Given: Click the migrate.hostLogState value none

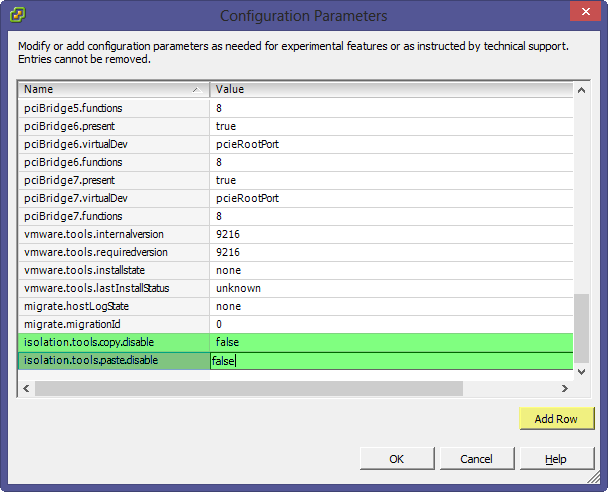Looking at the screenshot, I should click(391, 306).
